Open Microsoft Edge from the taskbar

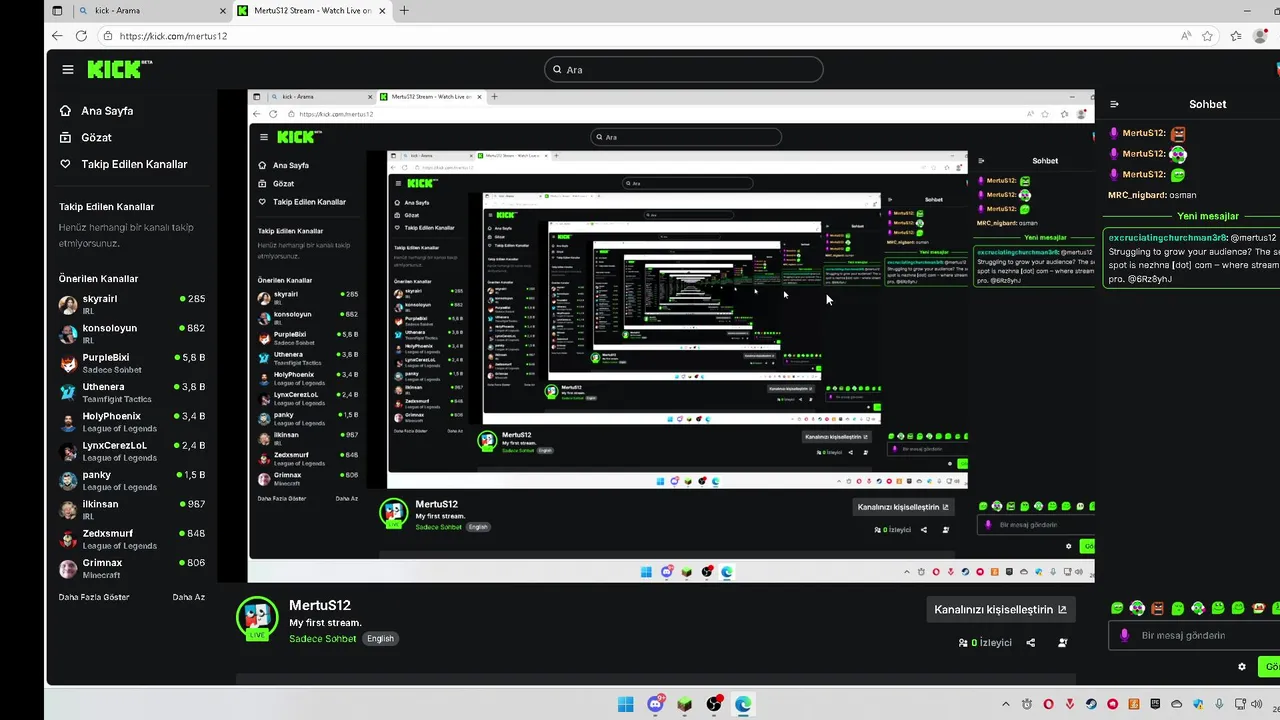743,704
